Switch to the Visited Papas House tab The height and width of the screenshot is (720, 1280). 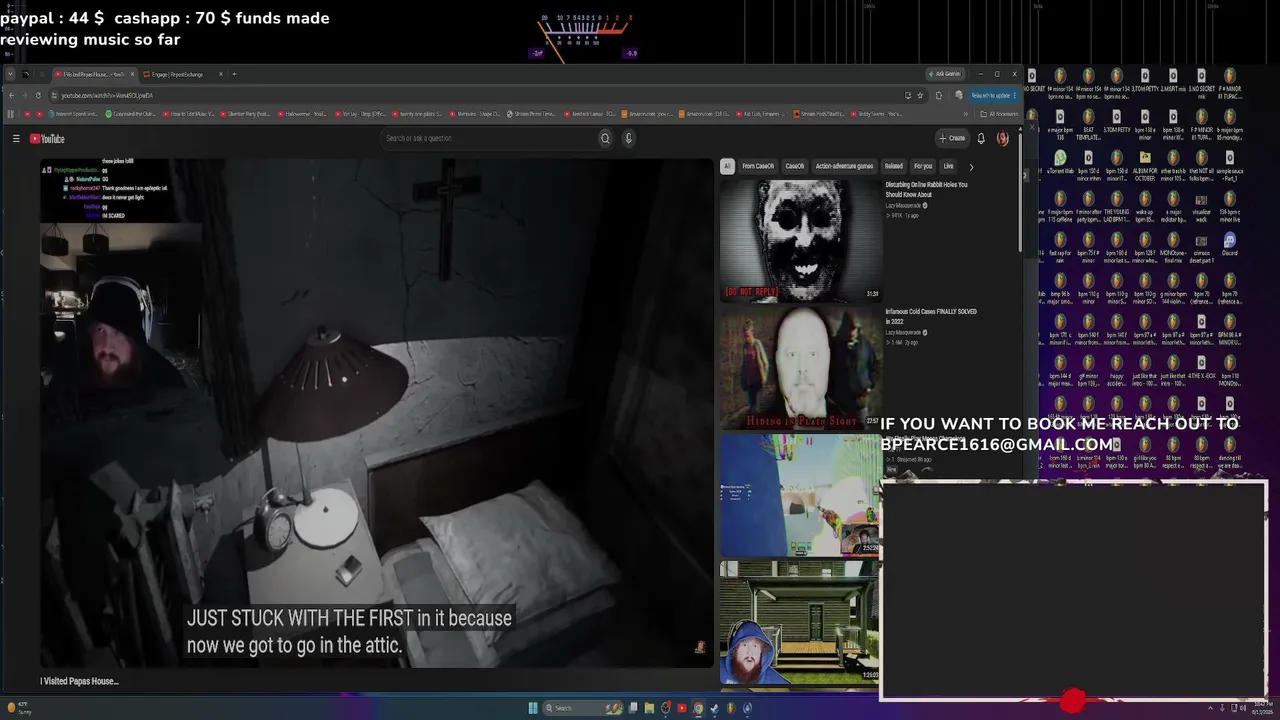coord(93,74)
